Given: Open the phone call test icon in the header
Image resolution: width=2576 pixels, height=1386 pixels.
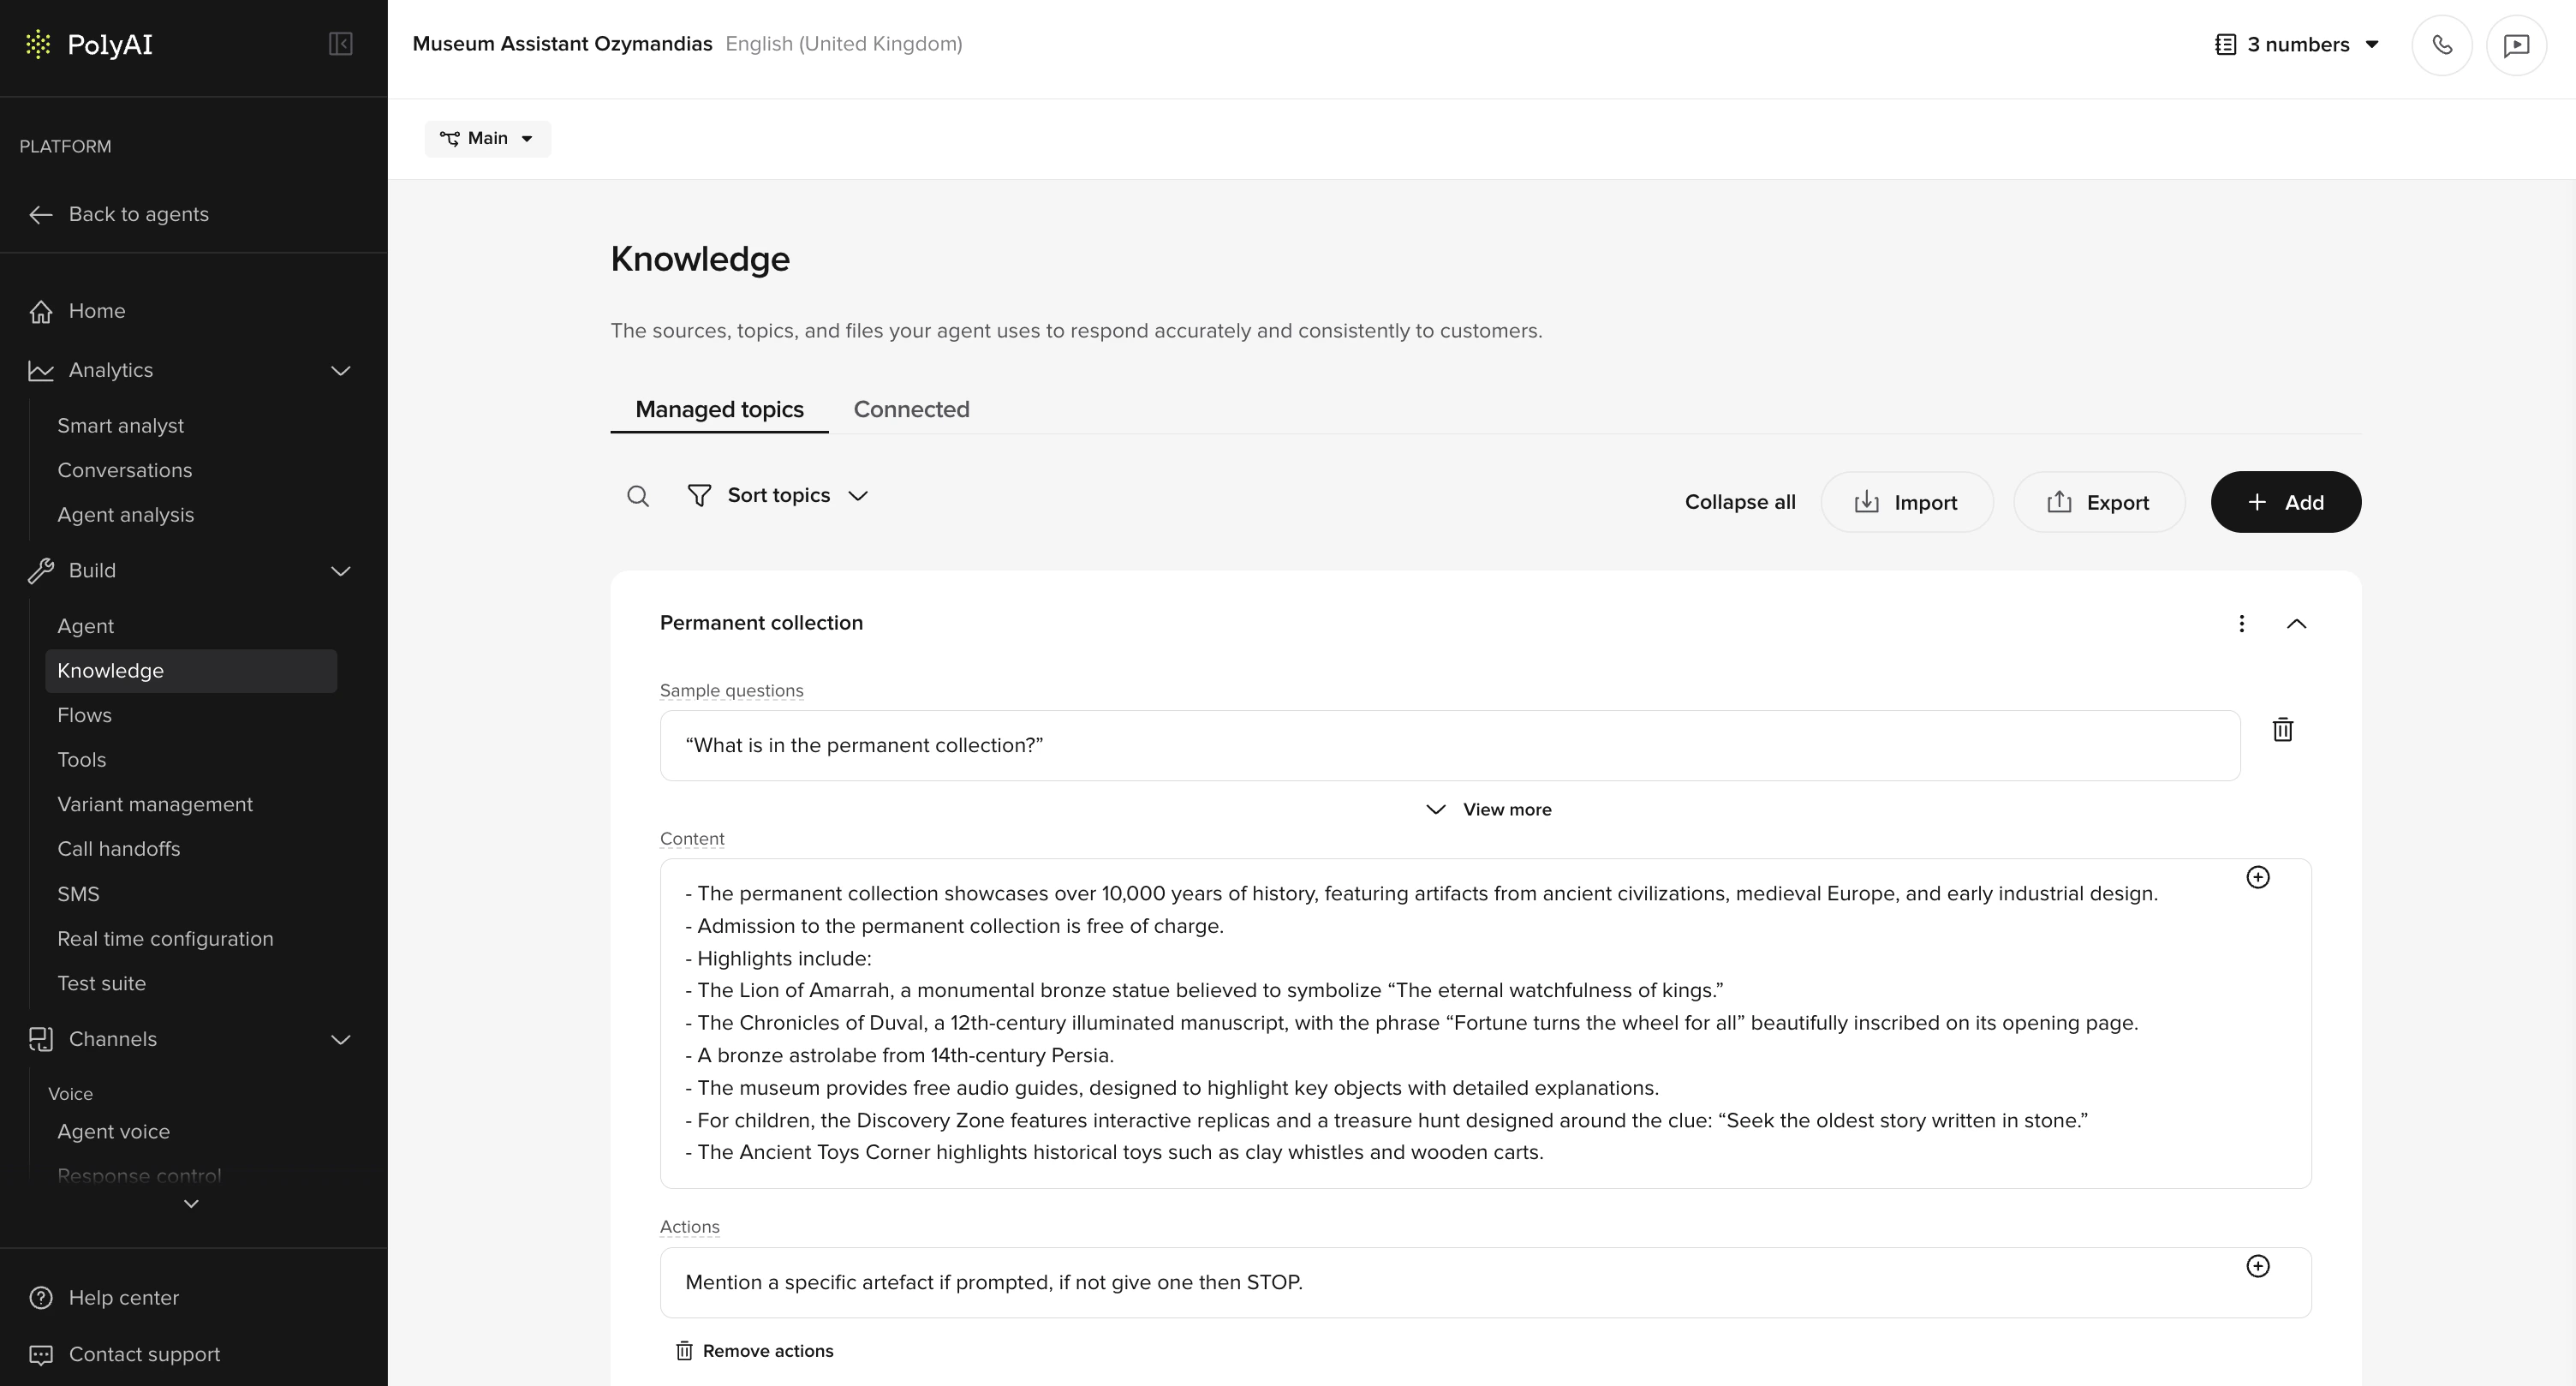Looking at the screenshot, I should point(2442,44).
